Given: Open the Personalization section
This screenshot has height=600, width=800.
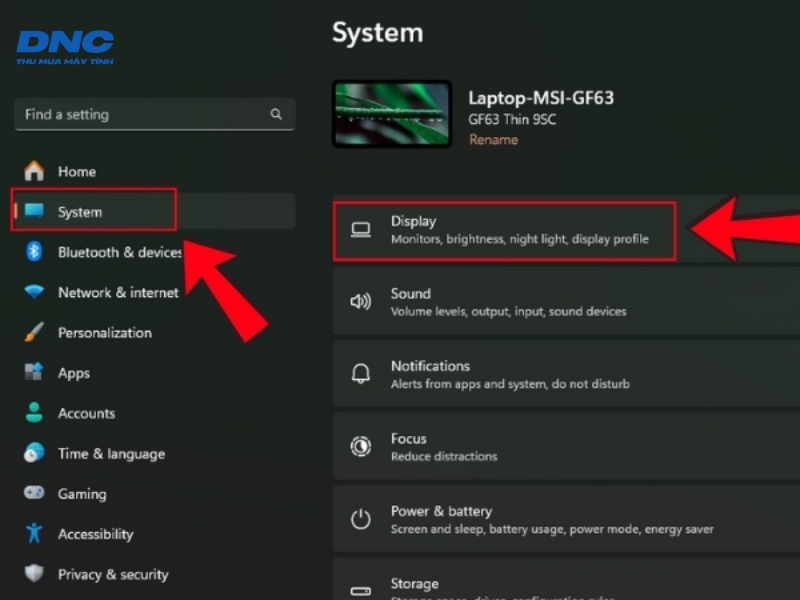Looking at the screenshot, I should coord(155,333).
